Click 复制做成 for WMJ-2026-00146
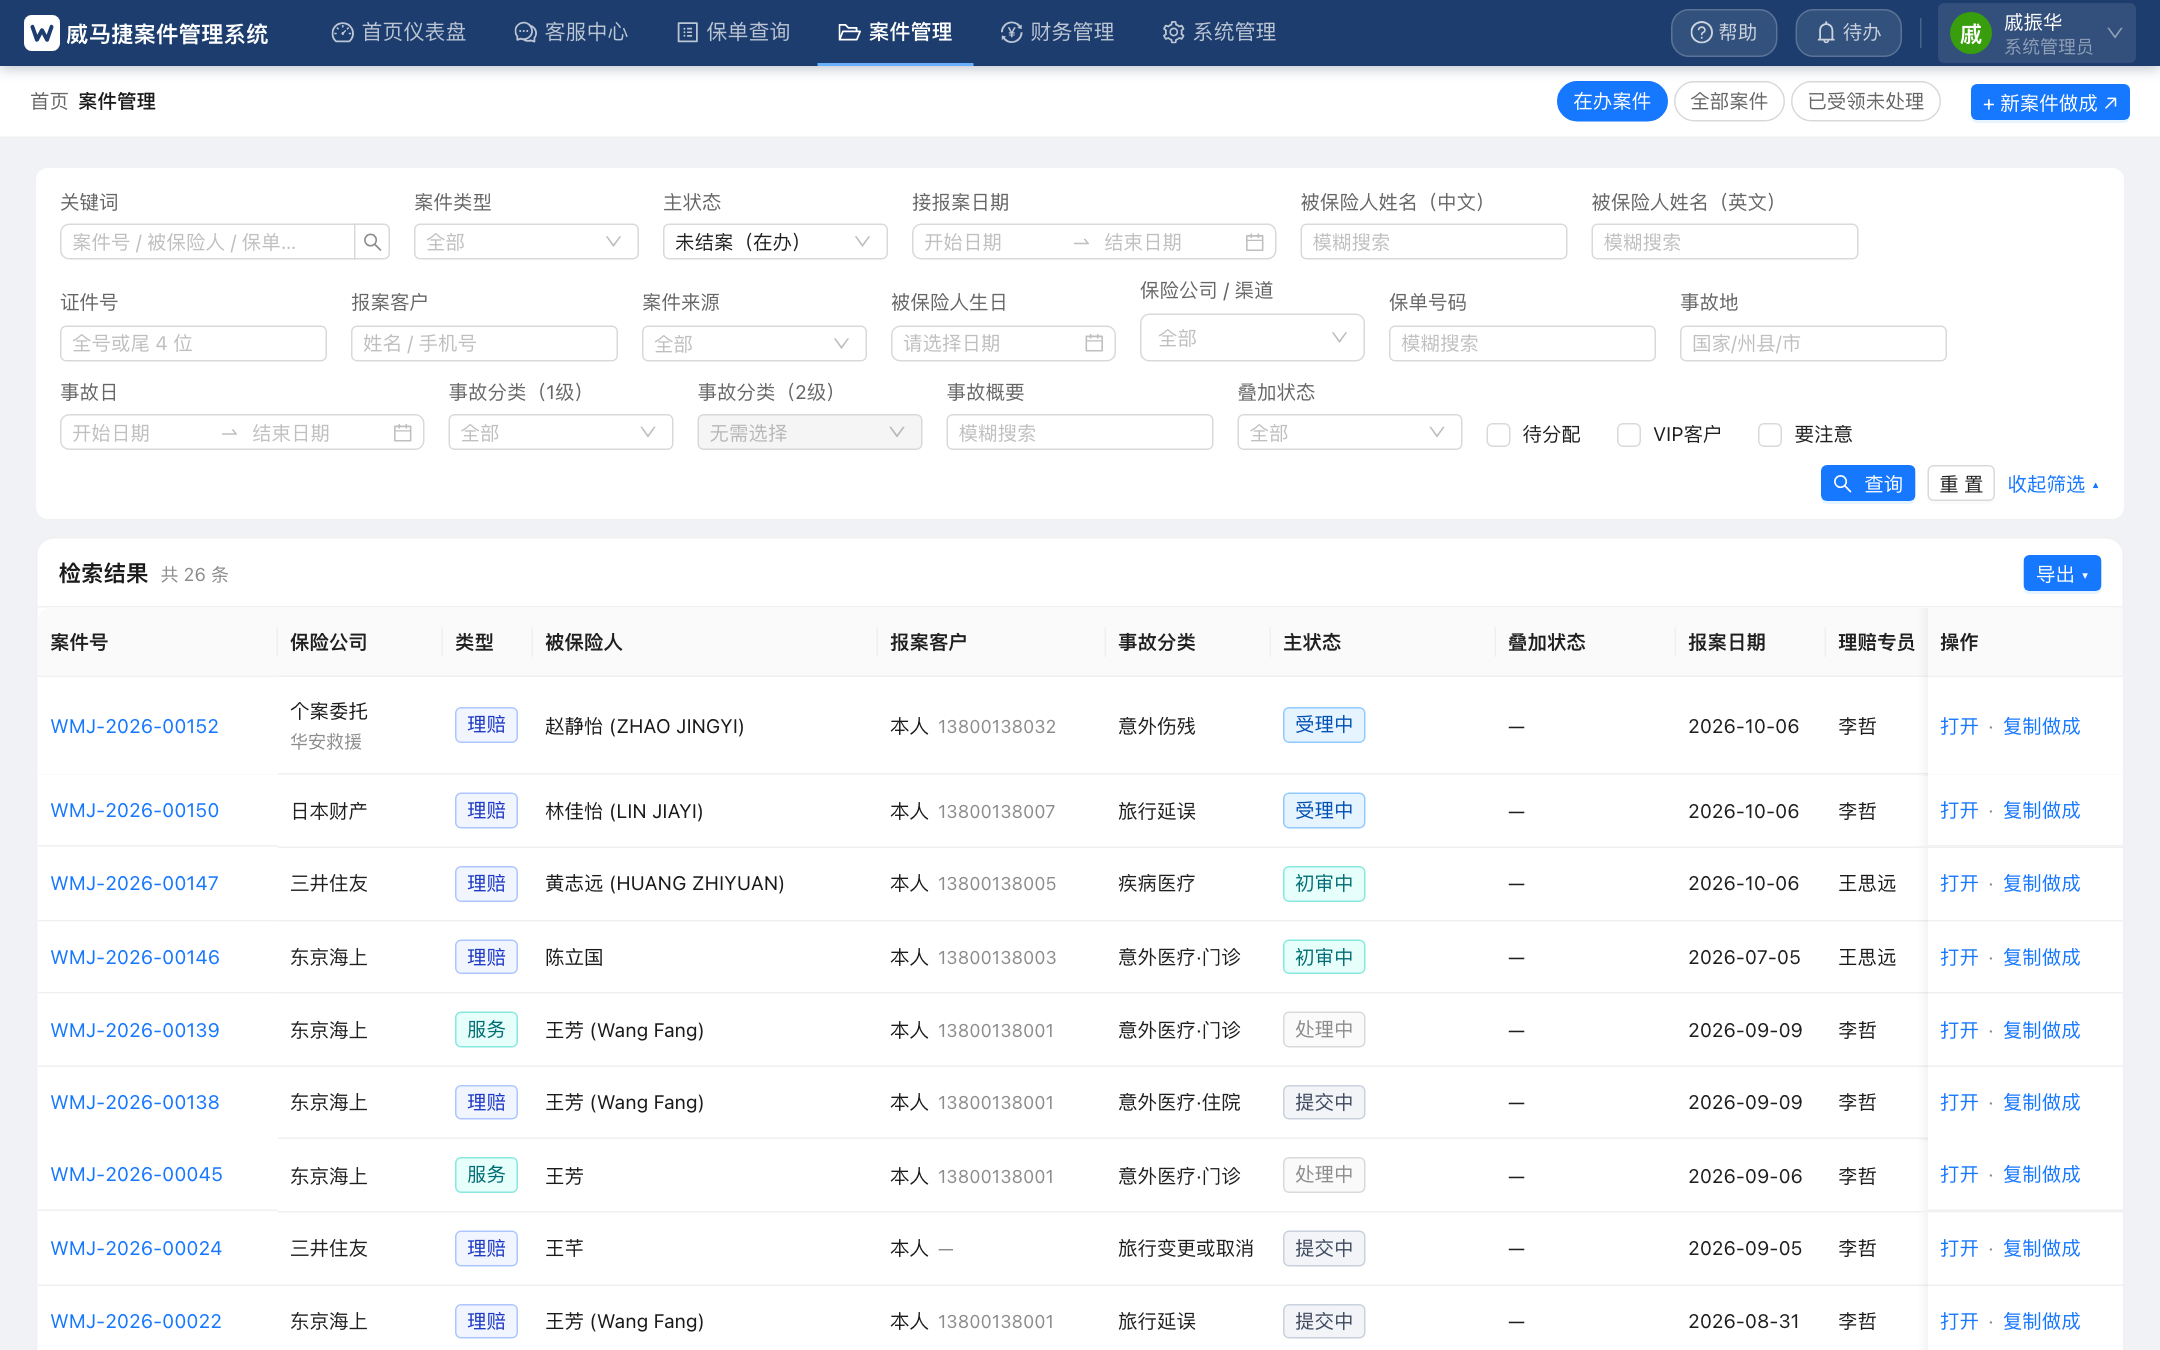This screenshot has height=1350, width=2160. 2041,957
